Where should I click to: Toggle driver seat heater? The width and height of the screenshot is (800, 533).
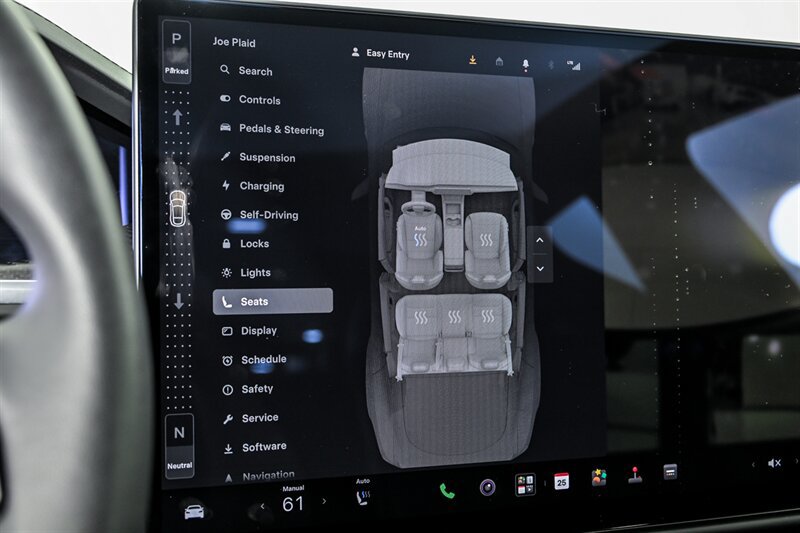coord(420,239)
